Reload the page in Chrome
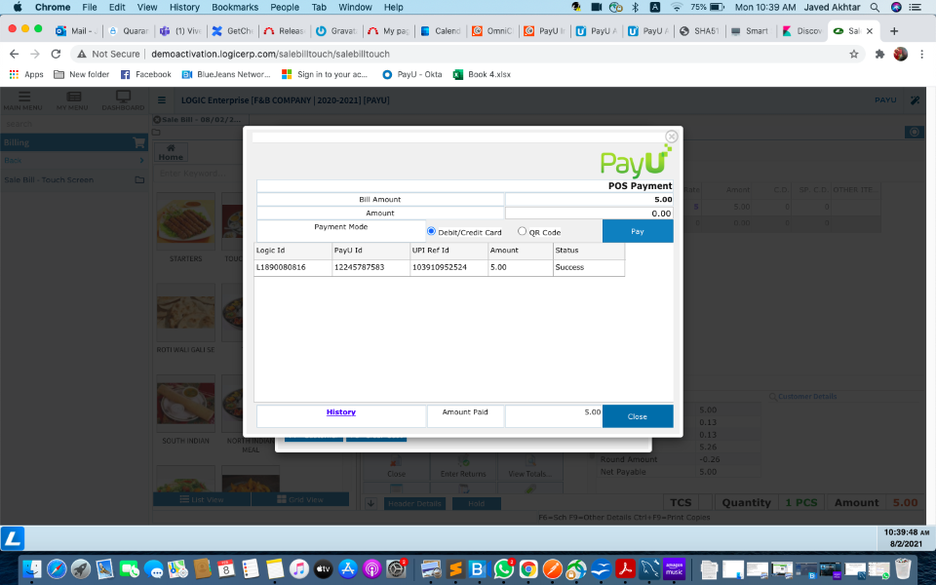The image size is (936, 585). 56,54
